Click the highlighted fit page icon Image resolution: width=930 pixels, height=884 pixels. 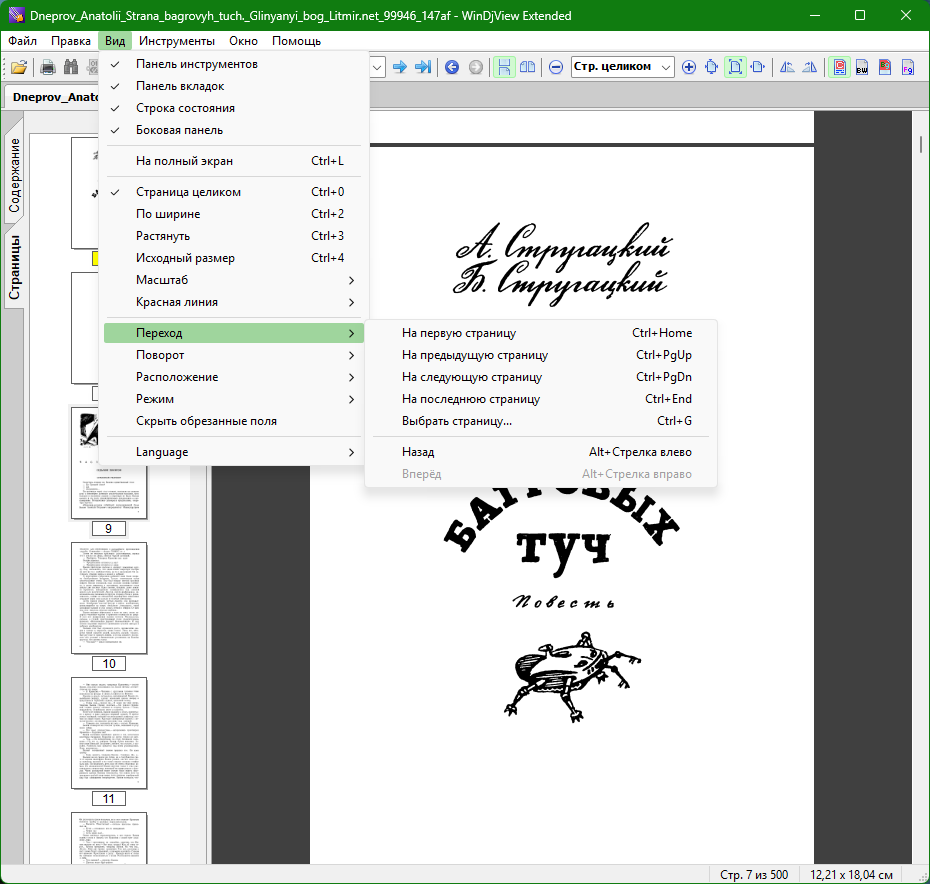pos(735,67)
